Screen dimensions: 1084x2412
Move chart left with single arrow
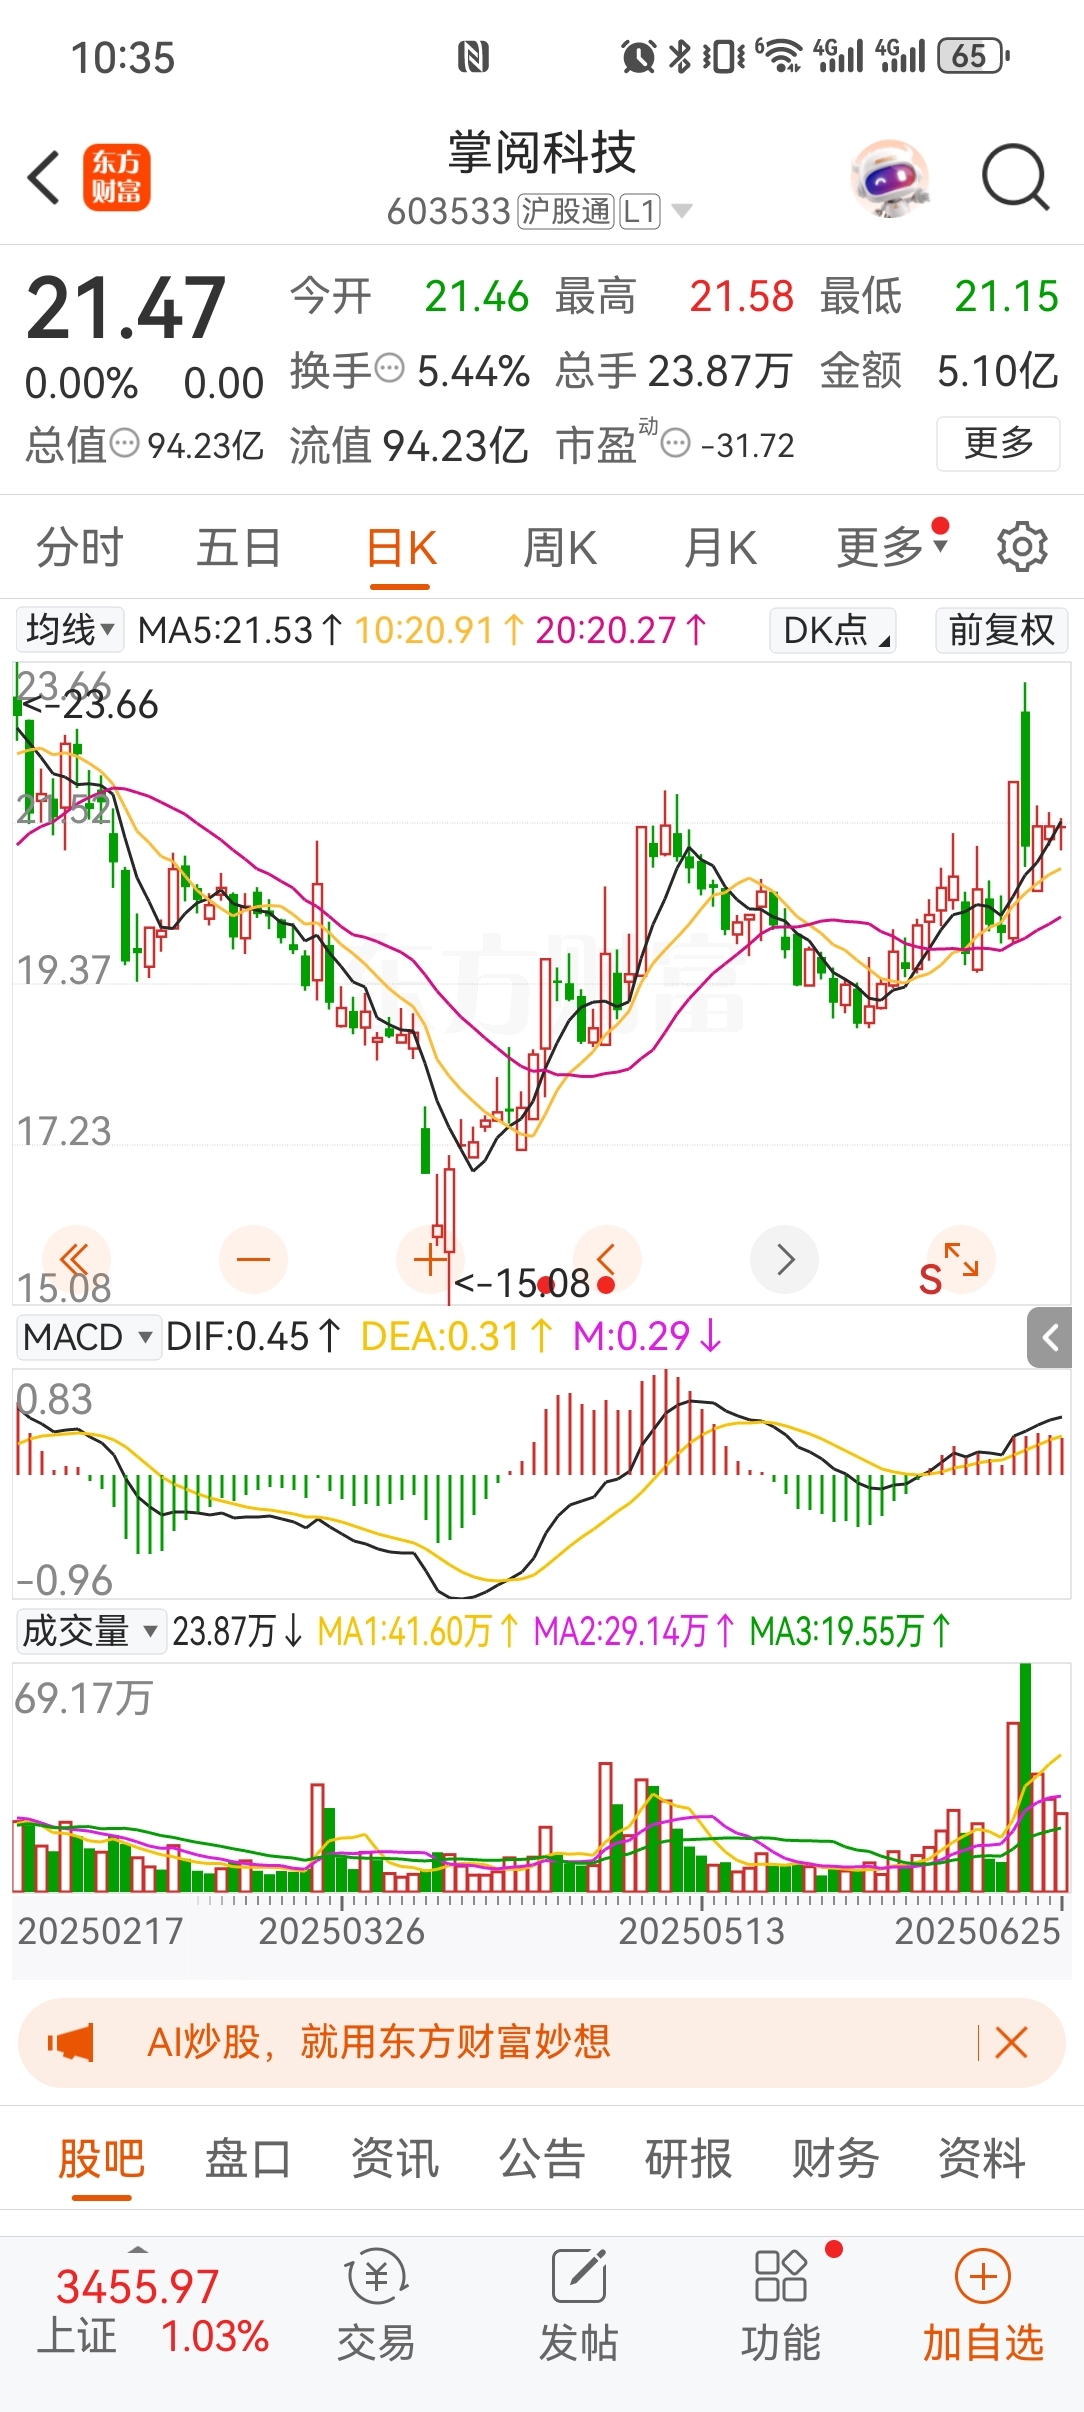606,1259
